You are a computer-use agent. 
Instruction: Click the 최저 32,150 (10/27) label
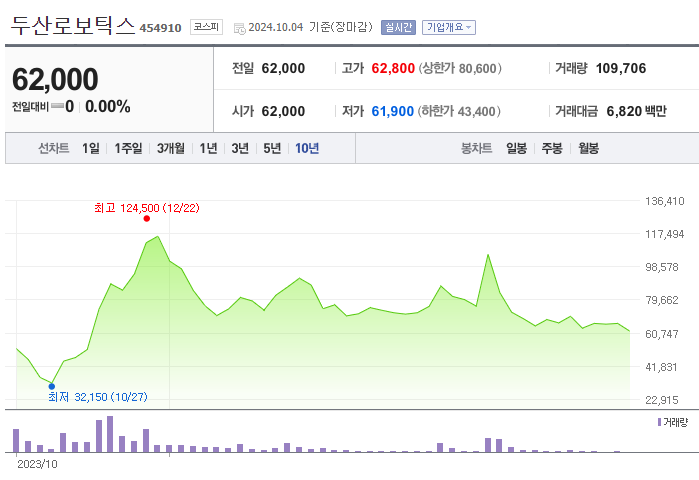pos(98,397)
